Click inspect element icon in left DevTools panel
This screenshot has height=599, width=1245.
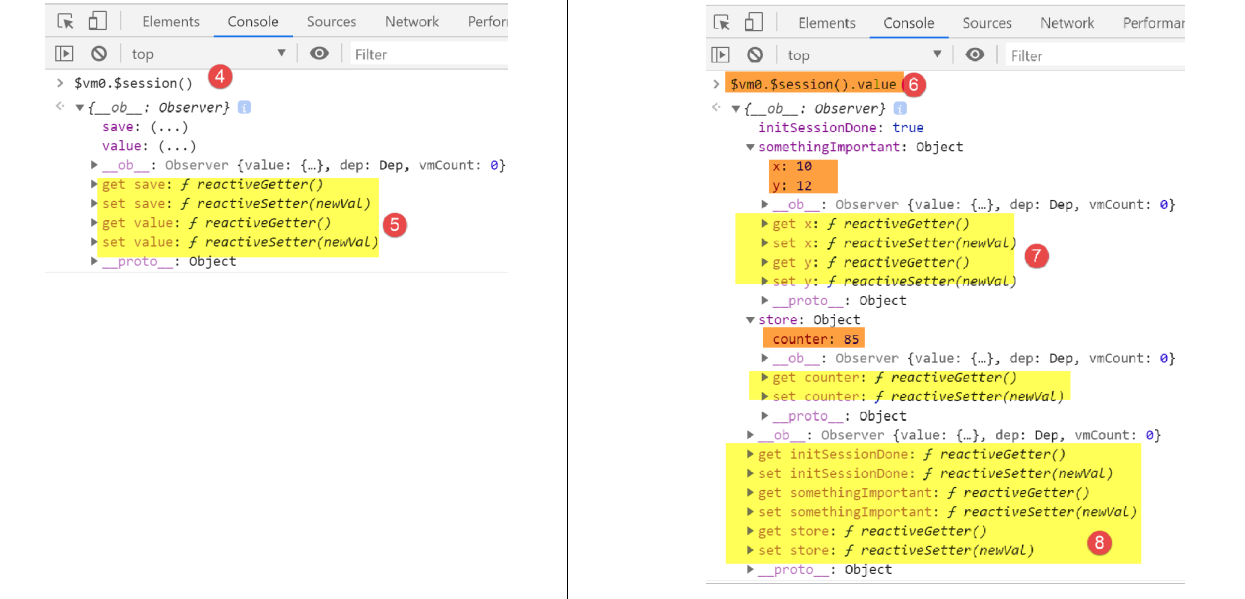coord(66,21)
